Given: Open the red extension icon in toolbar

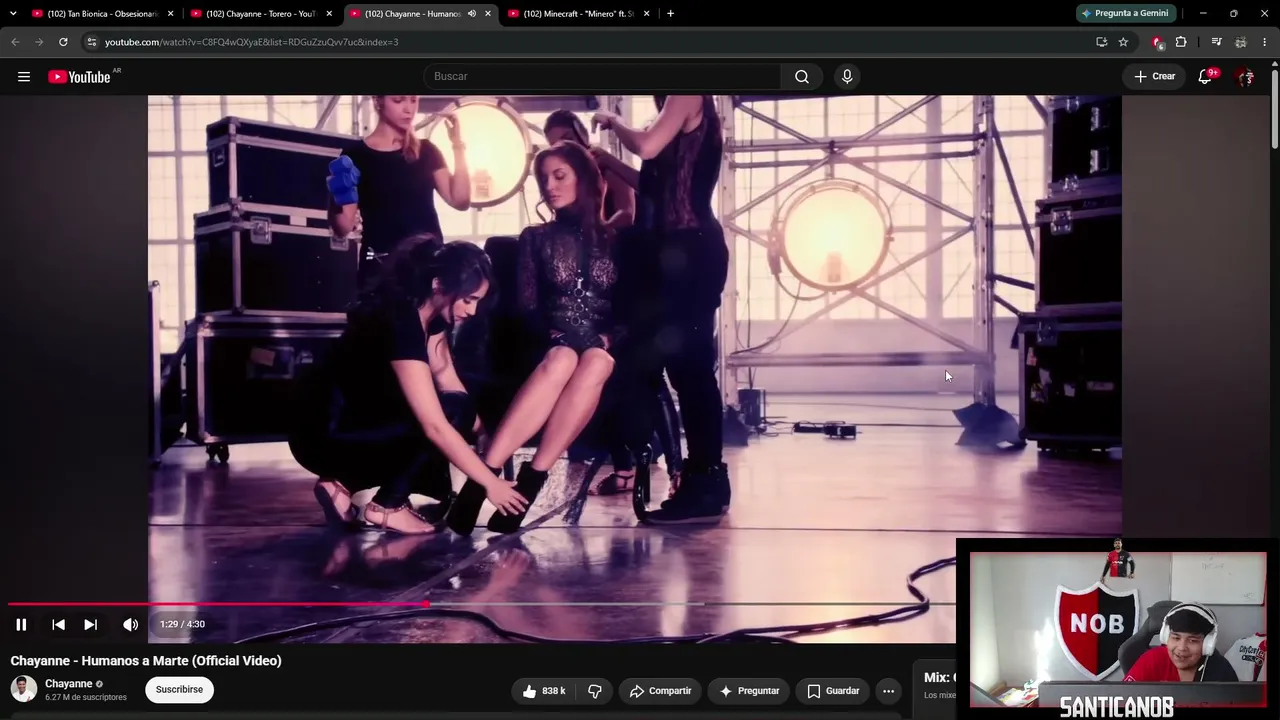Looking at the screenshot, I should coord(1157,42).
